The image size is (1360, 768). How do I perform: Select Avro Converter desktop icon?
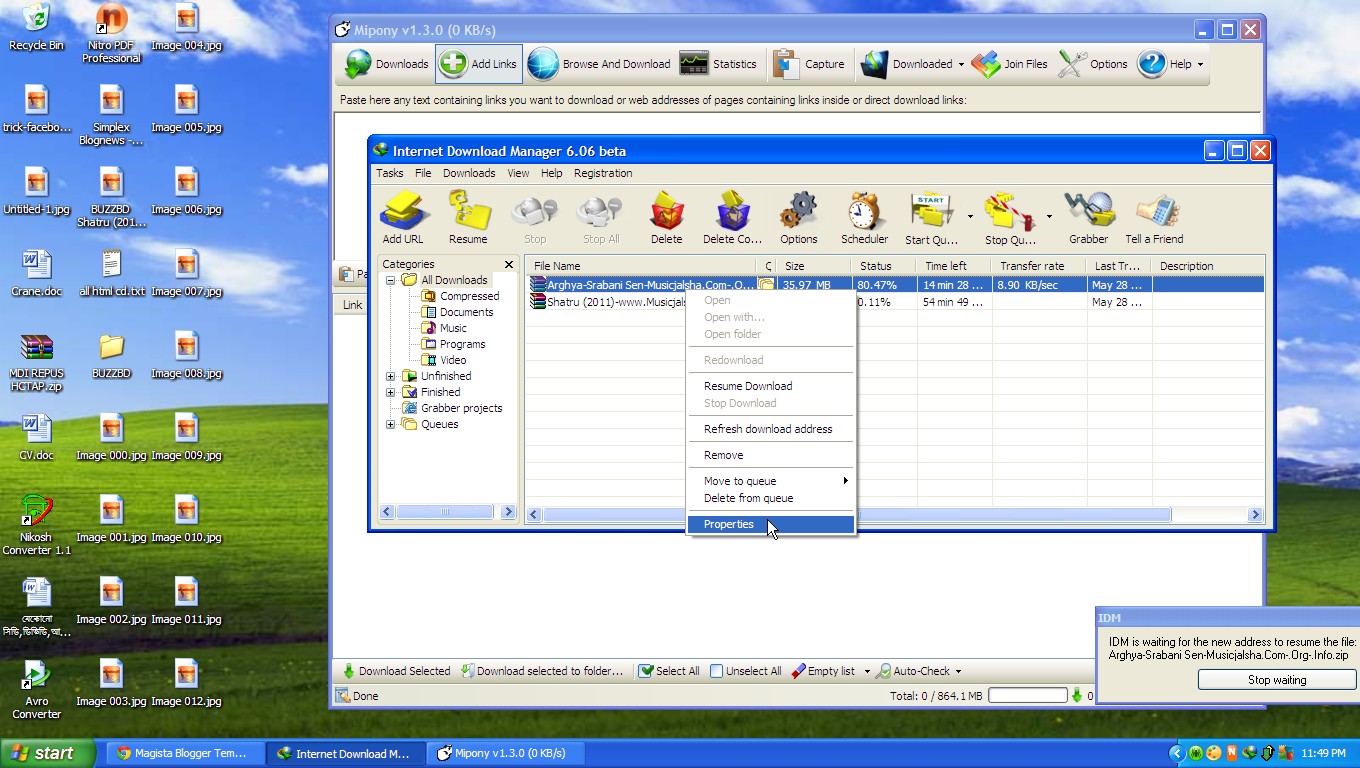pos(36,689)
